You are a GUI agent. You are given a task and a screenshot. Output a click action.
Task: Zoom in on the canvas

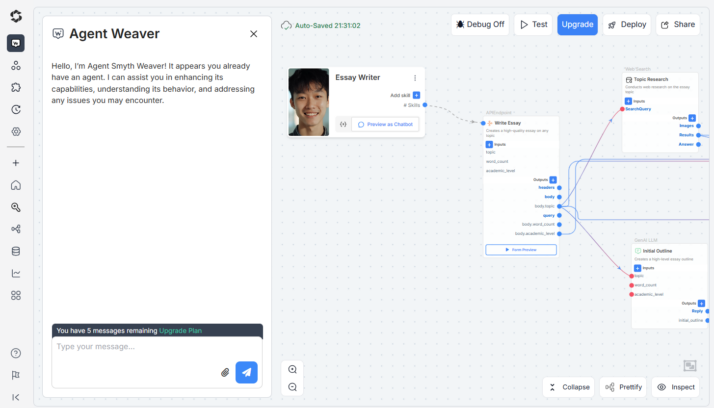tap(292, 369)
